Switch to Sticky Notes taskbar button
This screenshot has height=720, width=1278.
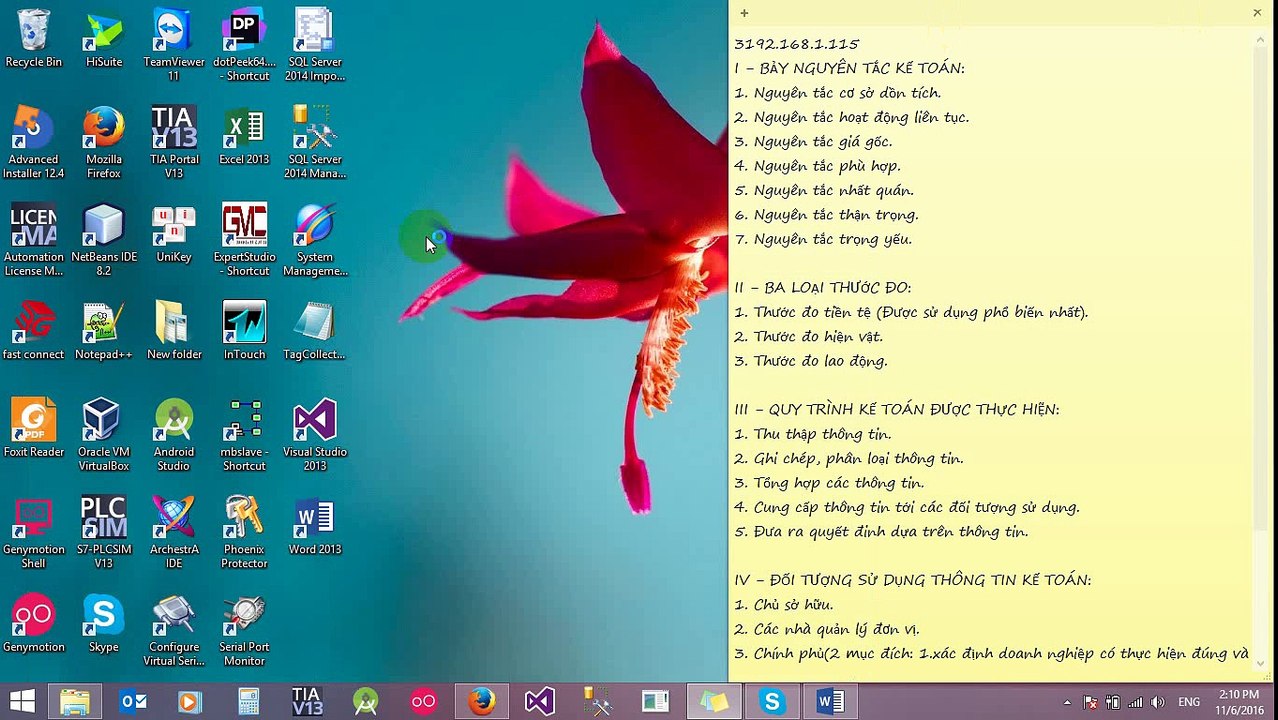coord(713,701)
